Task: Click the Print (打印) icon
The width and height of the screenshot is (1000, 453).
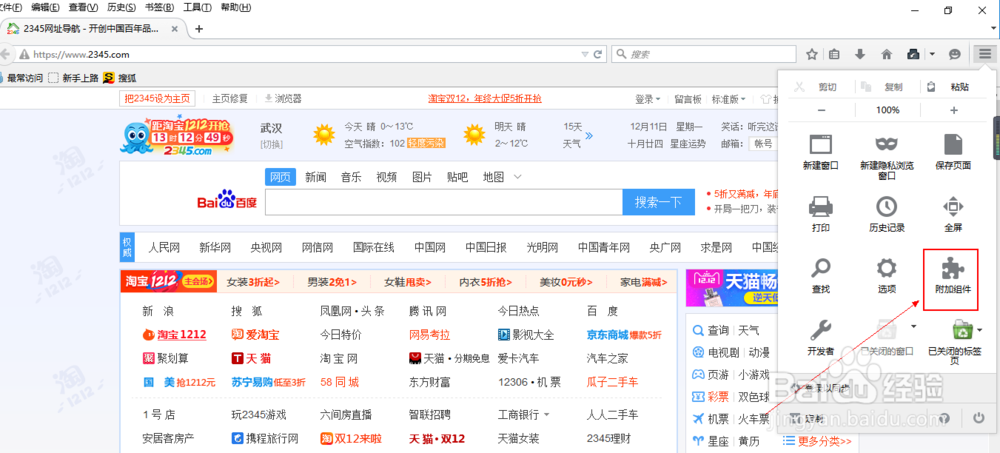Action: tap(820, 206)
